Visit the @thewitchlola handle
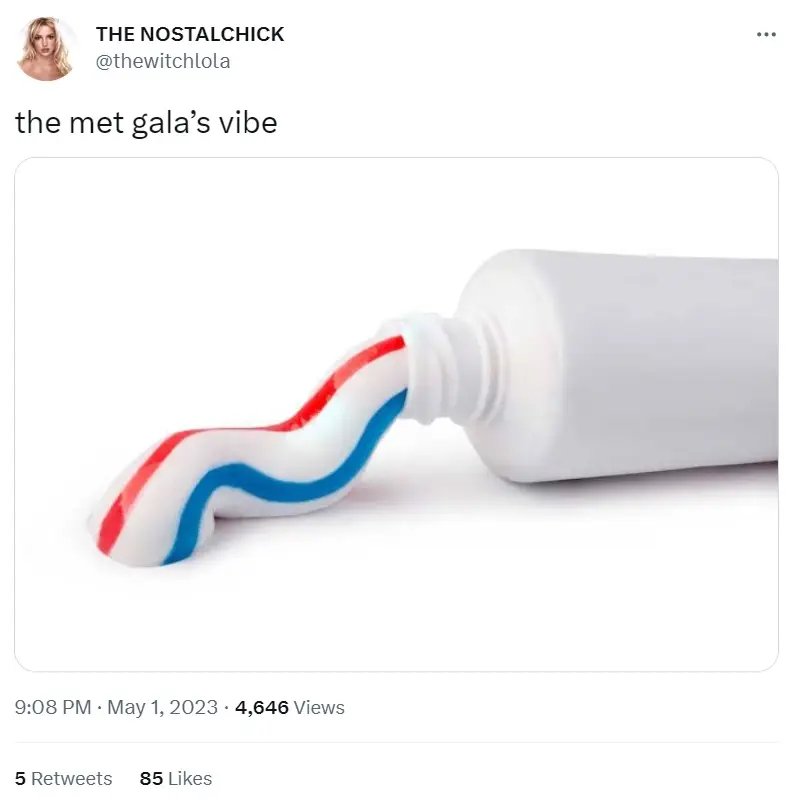The height and width of the screenshot is (804, 796). tap(163, 61)
